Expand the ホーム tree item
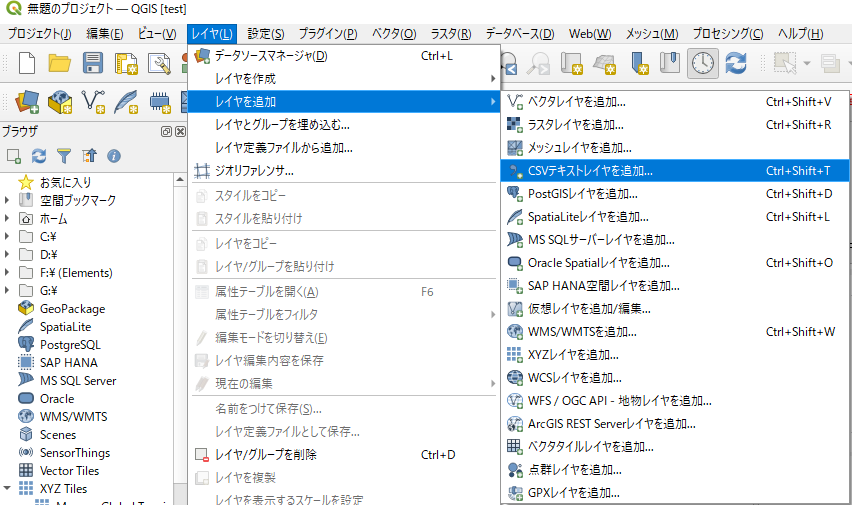The image size is (852, 505). pyautogui.click(x=8, y=219)
